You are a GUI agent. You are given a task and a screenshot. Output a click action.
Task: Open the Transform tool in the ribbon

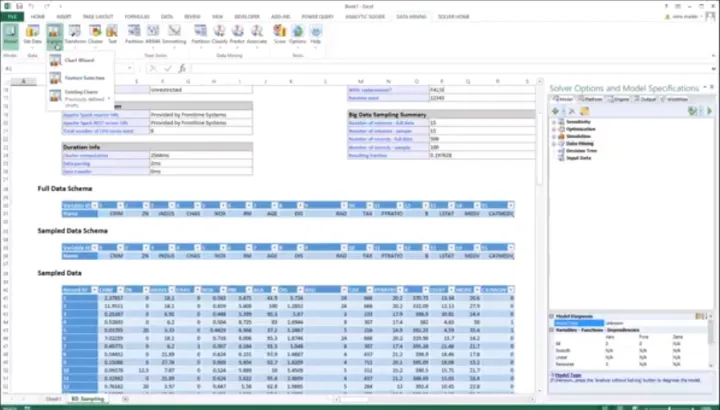coord(76,35)
